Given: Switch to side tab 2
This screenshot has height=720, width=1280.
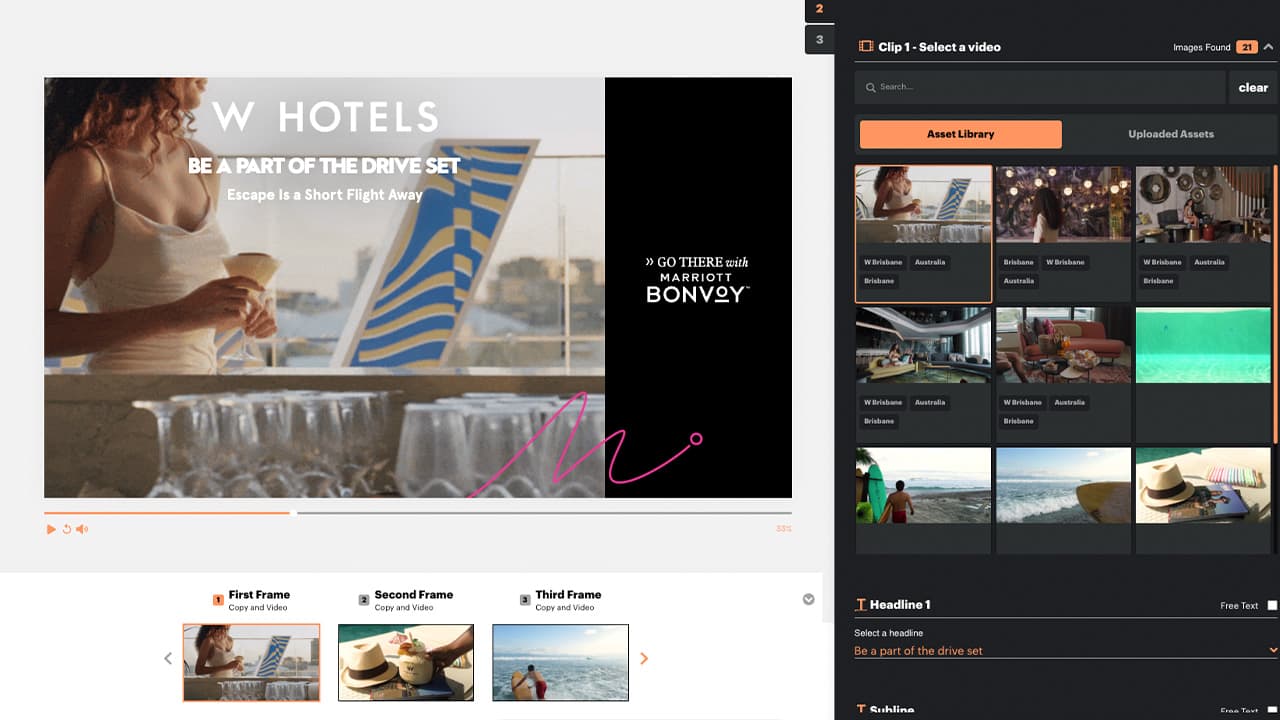Looking at the screenshot, I should [819, 9].
